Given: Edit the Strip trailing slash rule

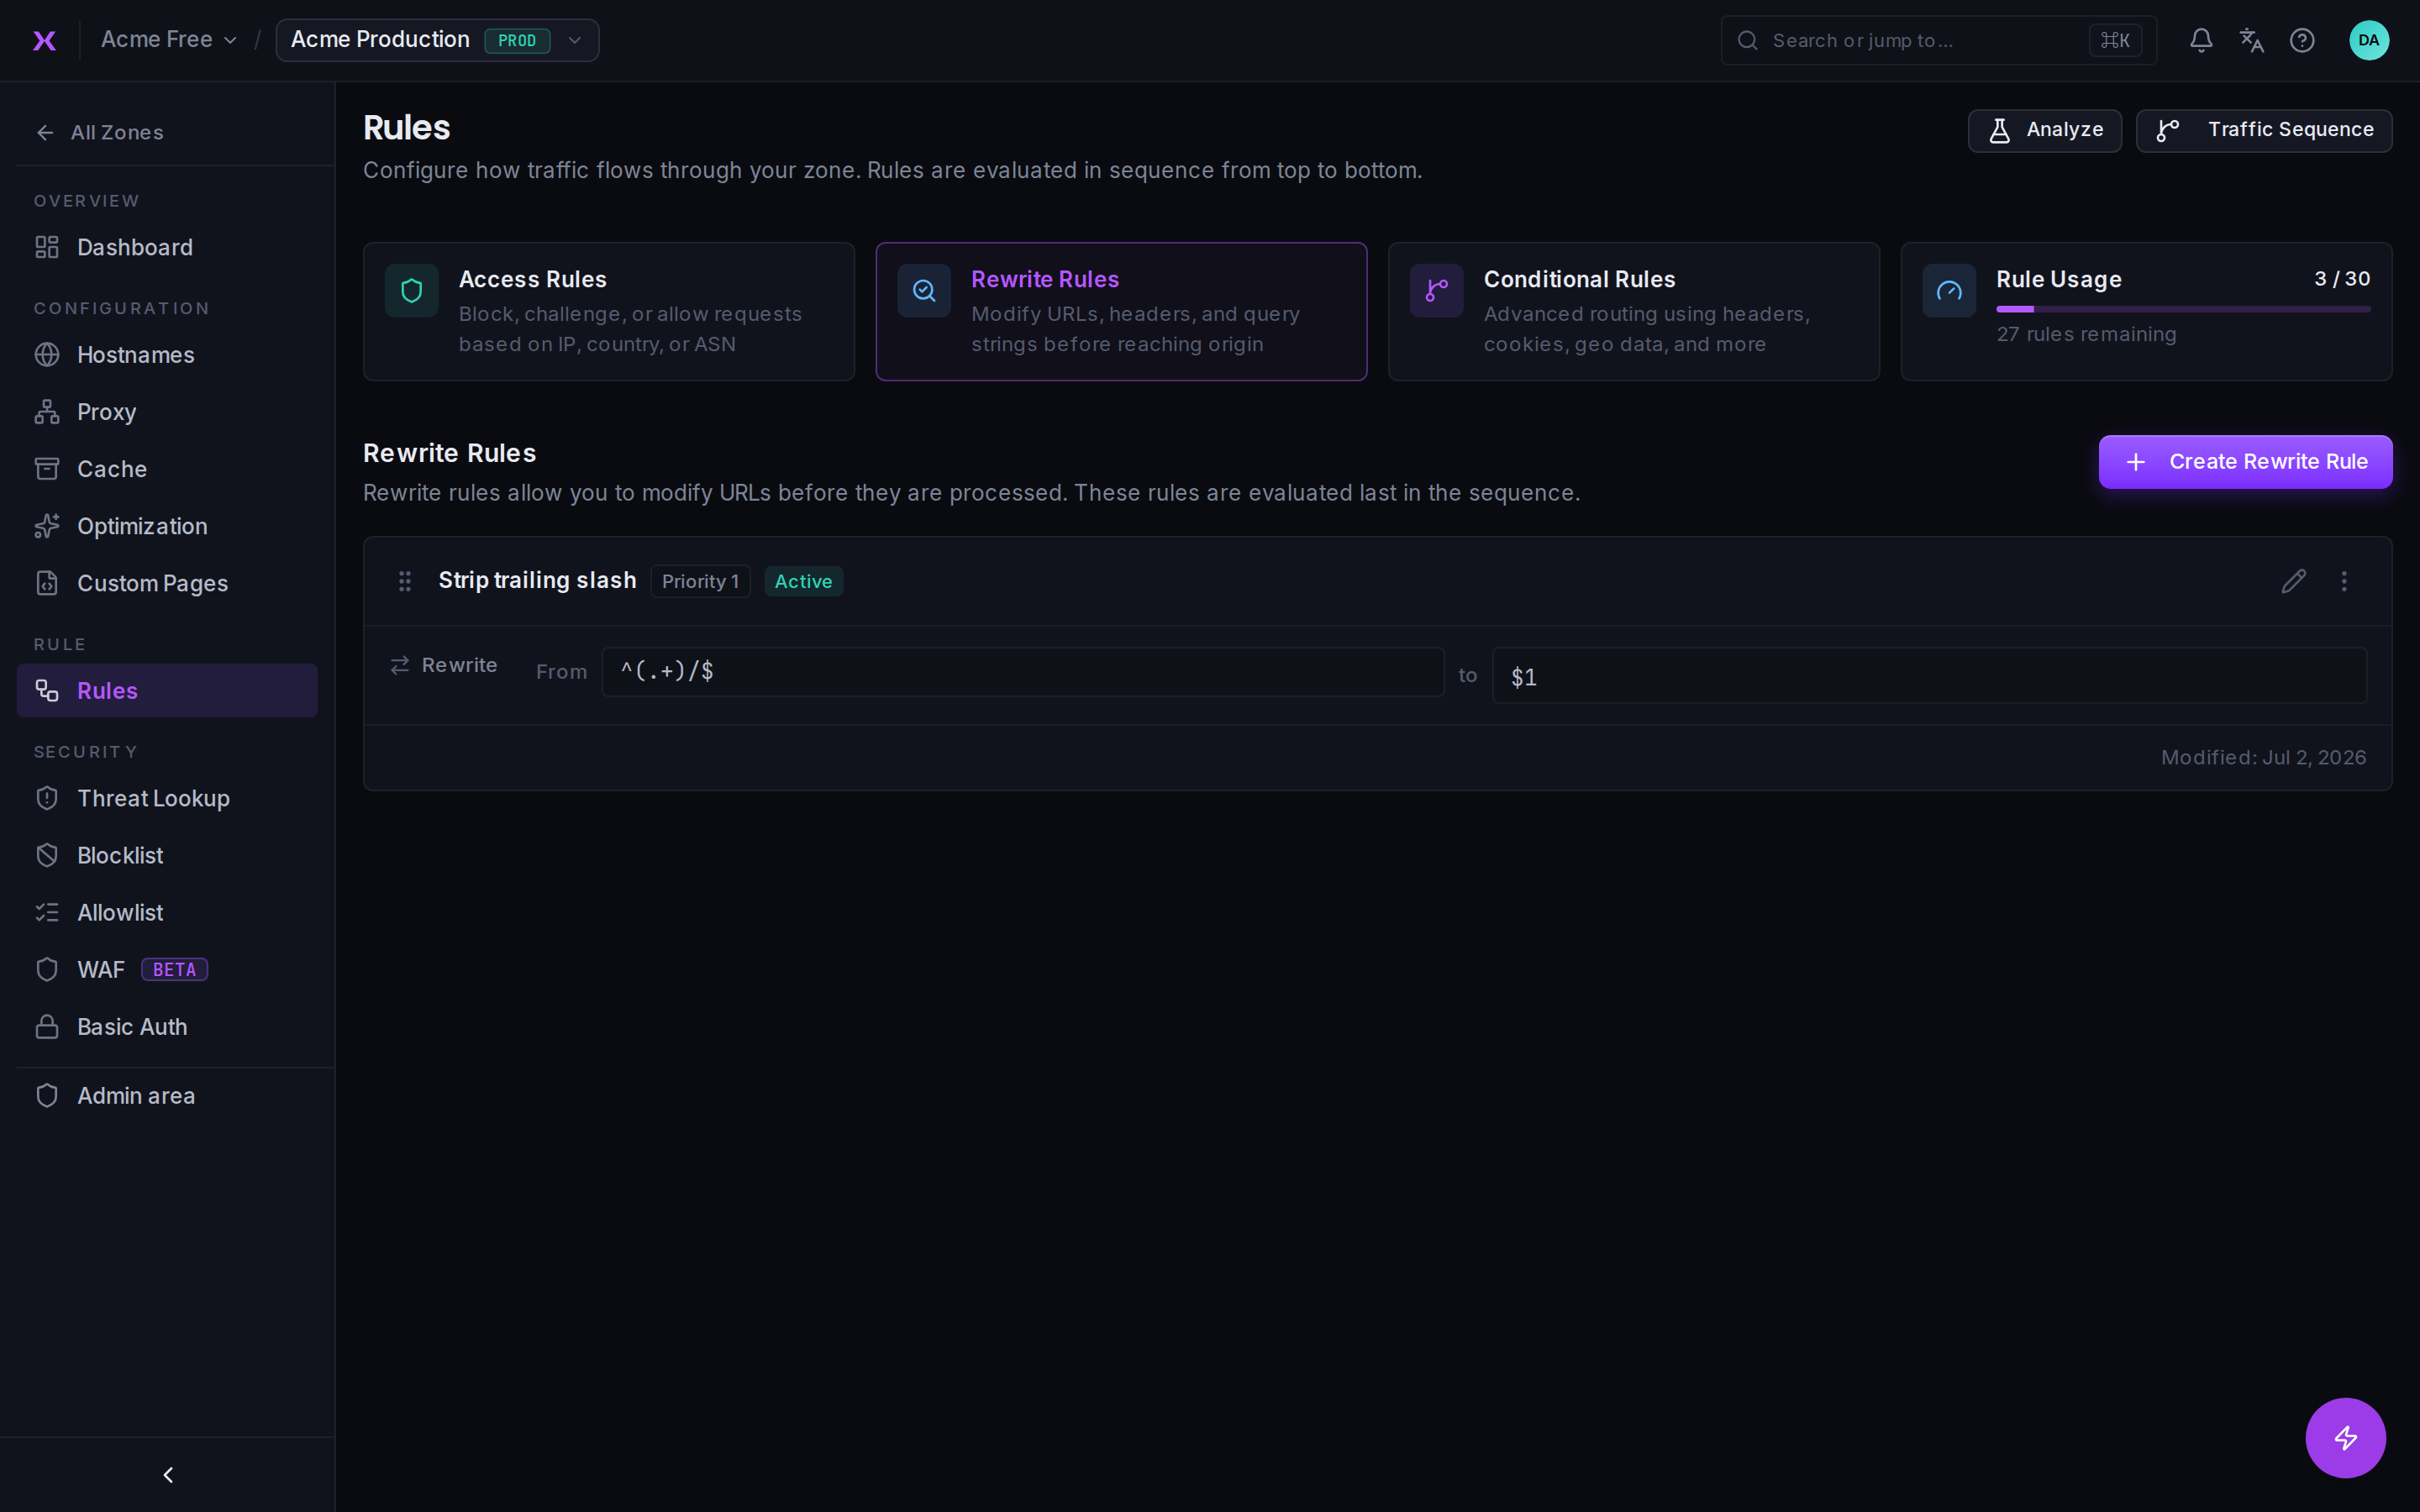Looking at the screenshot, I should click(2294, 581).
